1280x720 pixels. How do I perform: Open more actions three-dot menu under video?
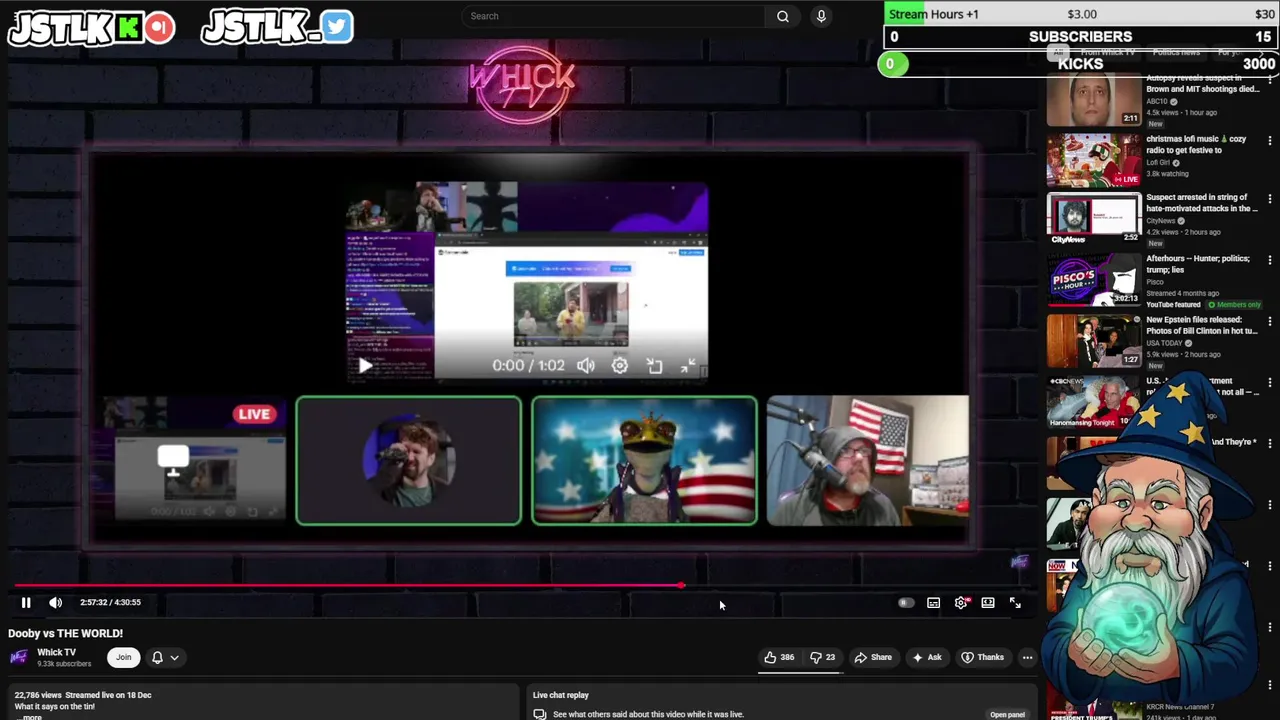pos(1027,657)
